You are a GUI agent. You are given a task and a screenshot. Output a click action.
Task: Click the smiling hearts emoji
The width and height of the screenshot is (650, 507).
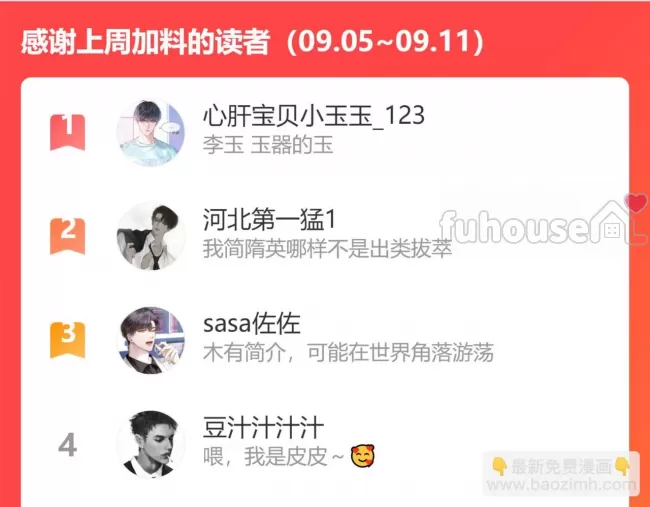click(363, 456)
